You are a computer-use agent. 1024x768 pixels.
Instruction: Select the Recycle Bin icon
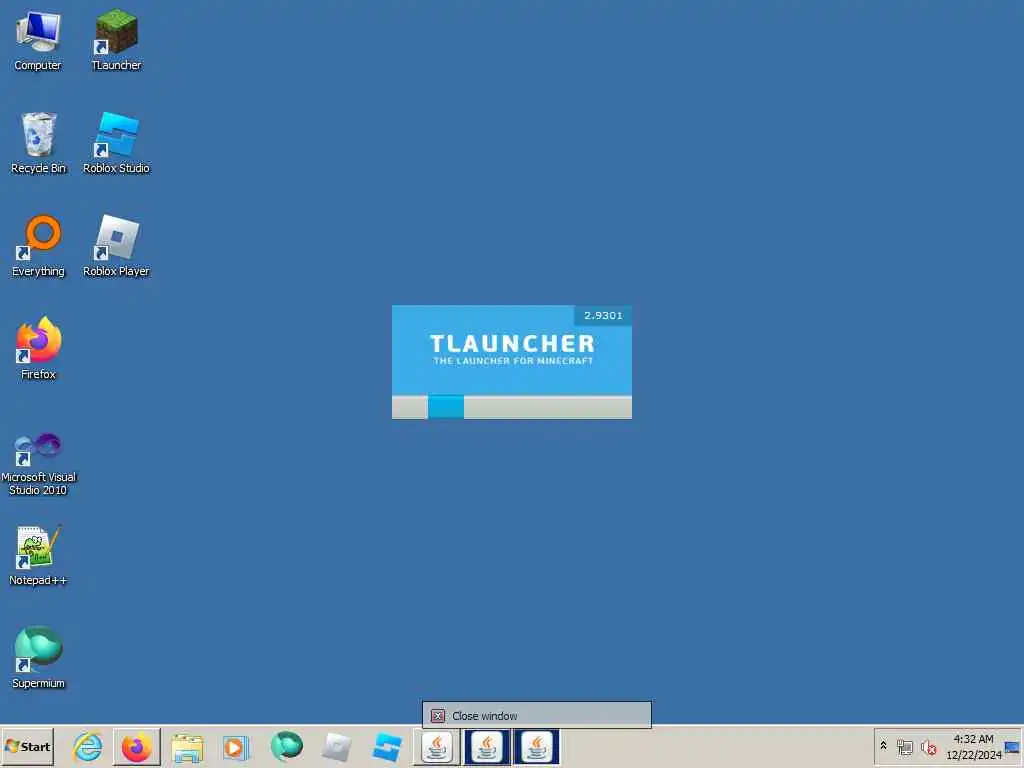pyautogui.click(x=38, y=143)
